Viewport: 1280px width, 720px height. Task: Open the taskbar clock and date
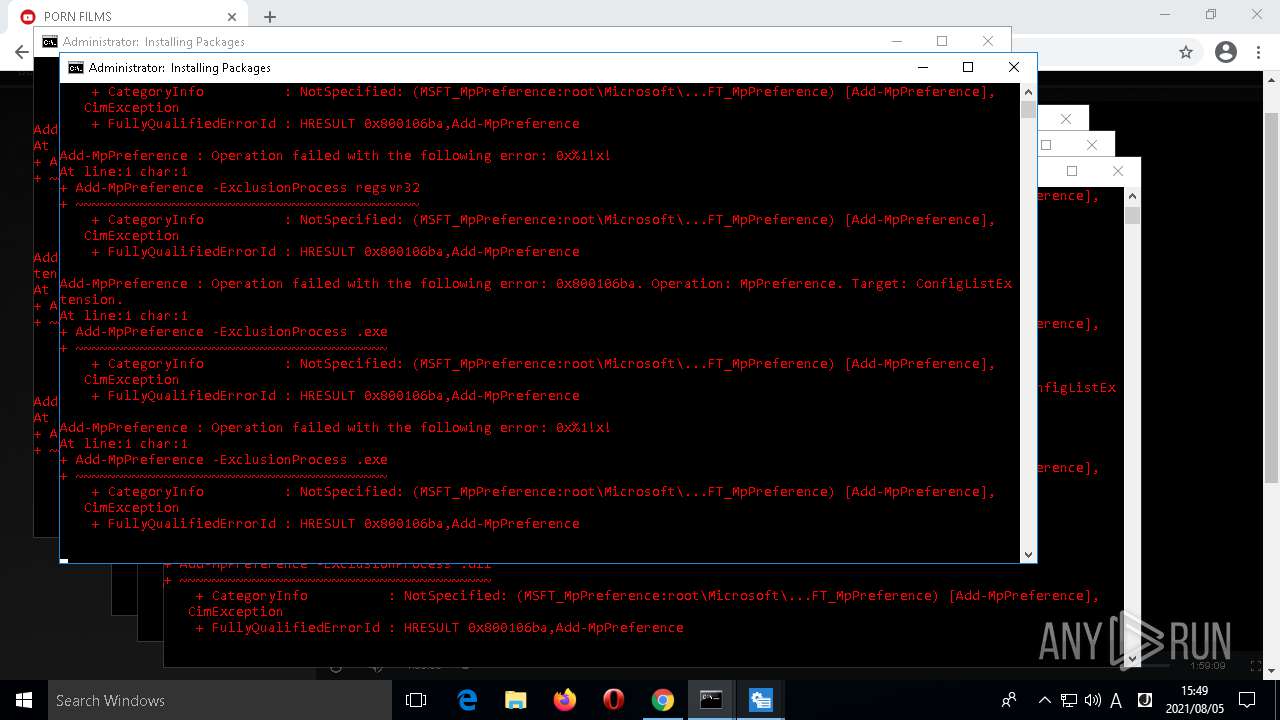coord(1194,700)
